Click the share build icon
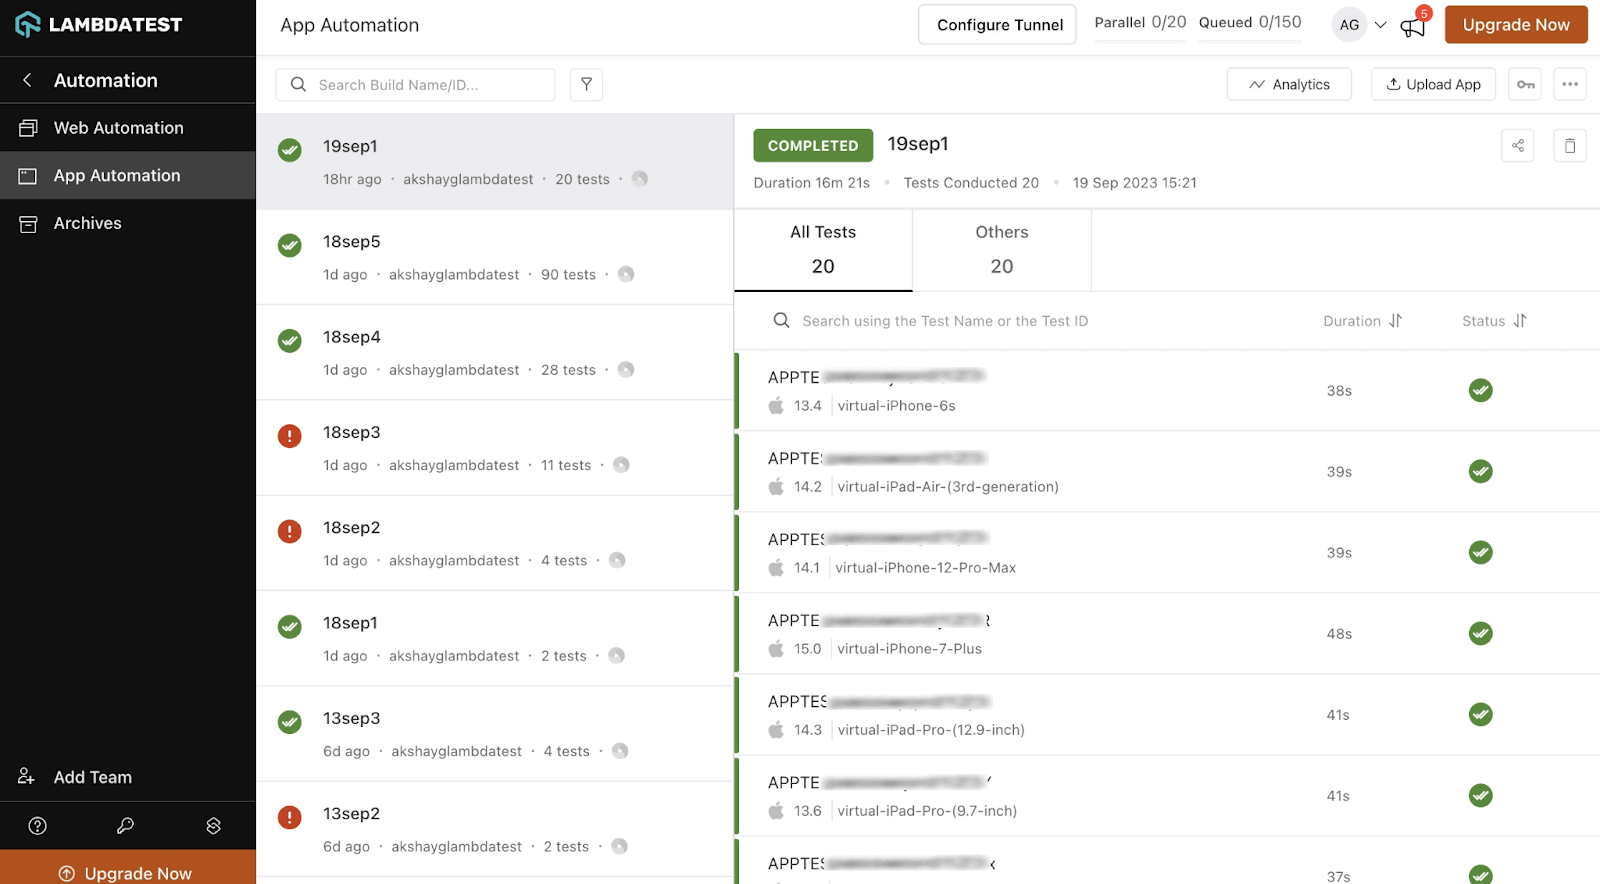1600x884 pixels. point(1517,146)
